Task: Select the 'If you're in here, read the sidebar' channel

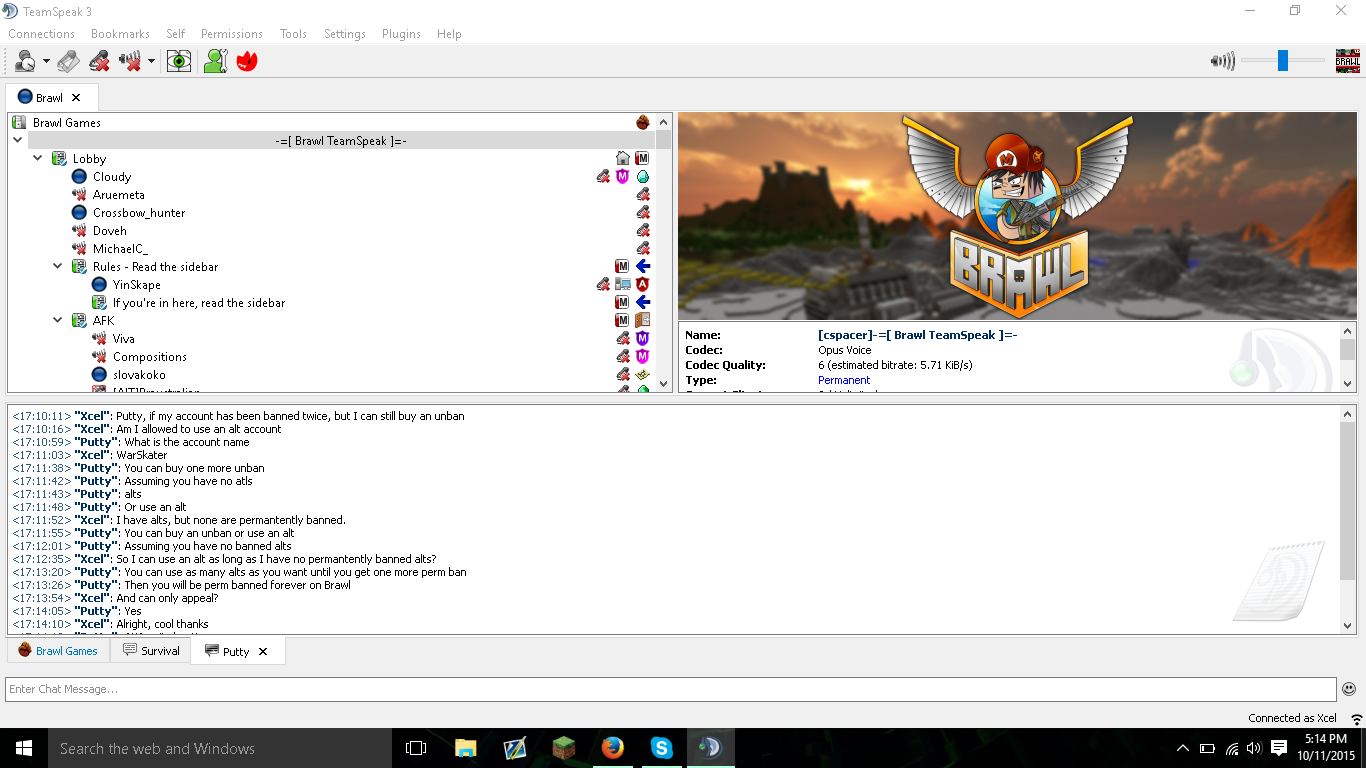Action: pos(199,303)
